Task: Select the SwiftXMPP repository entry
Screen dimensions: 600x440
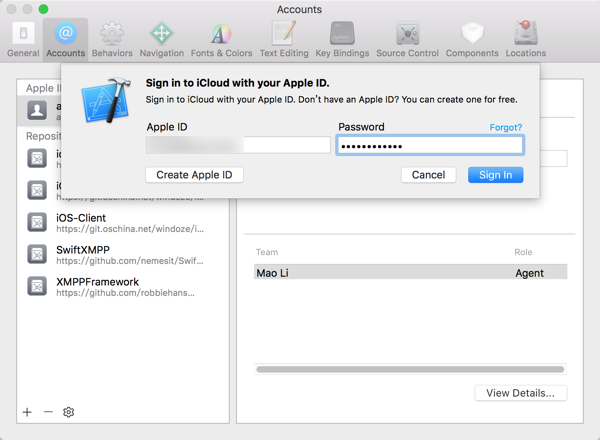Action: 123,255
